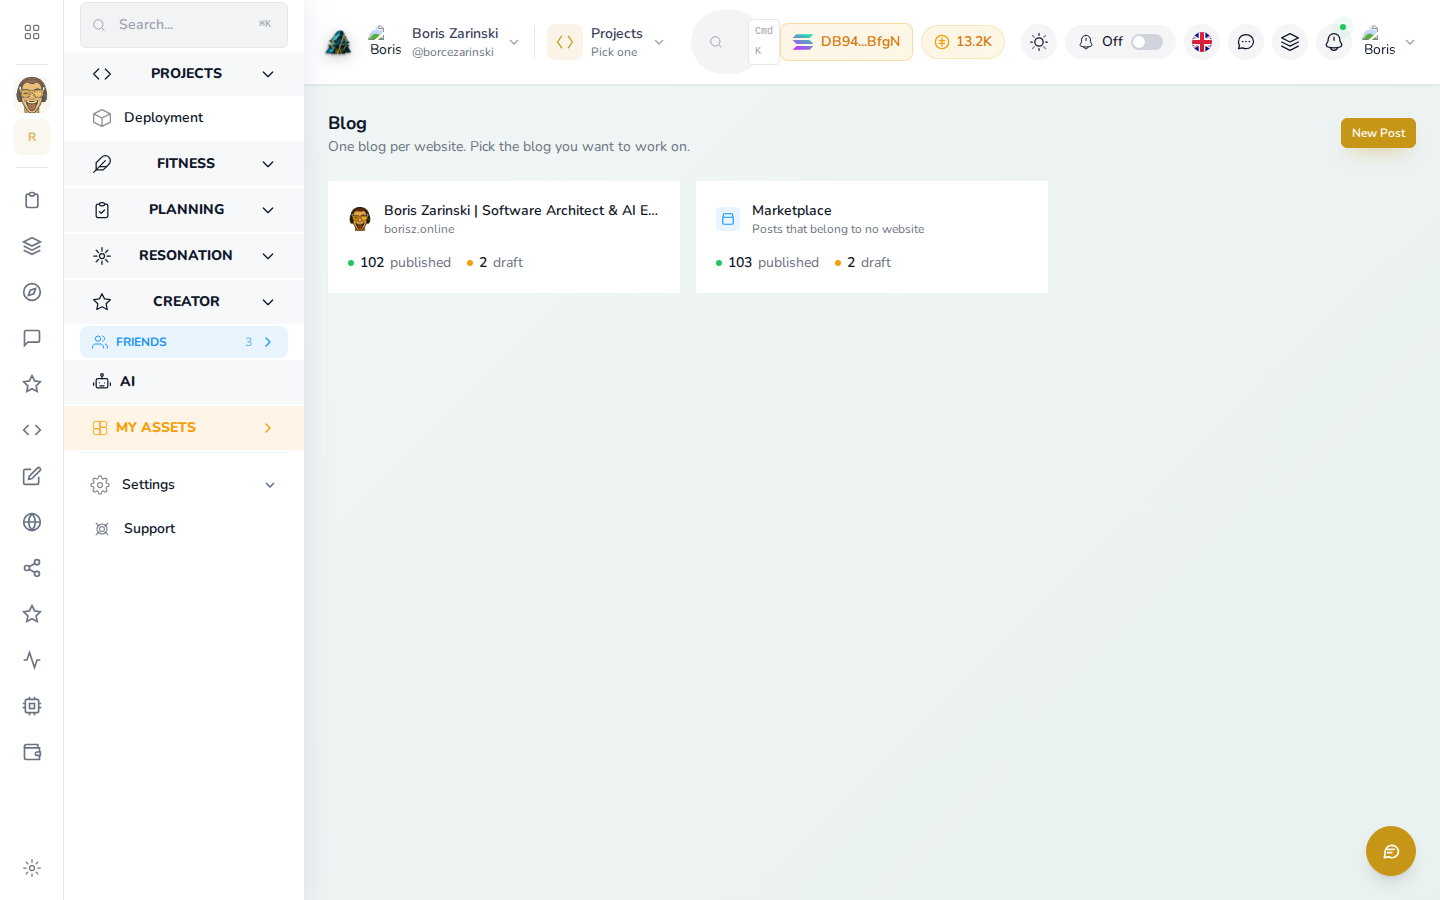Open the floating chat button at bottom right

coord(1391,851)
